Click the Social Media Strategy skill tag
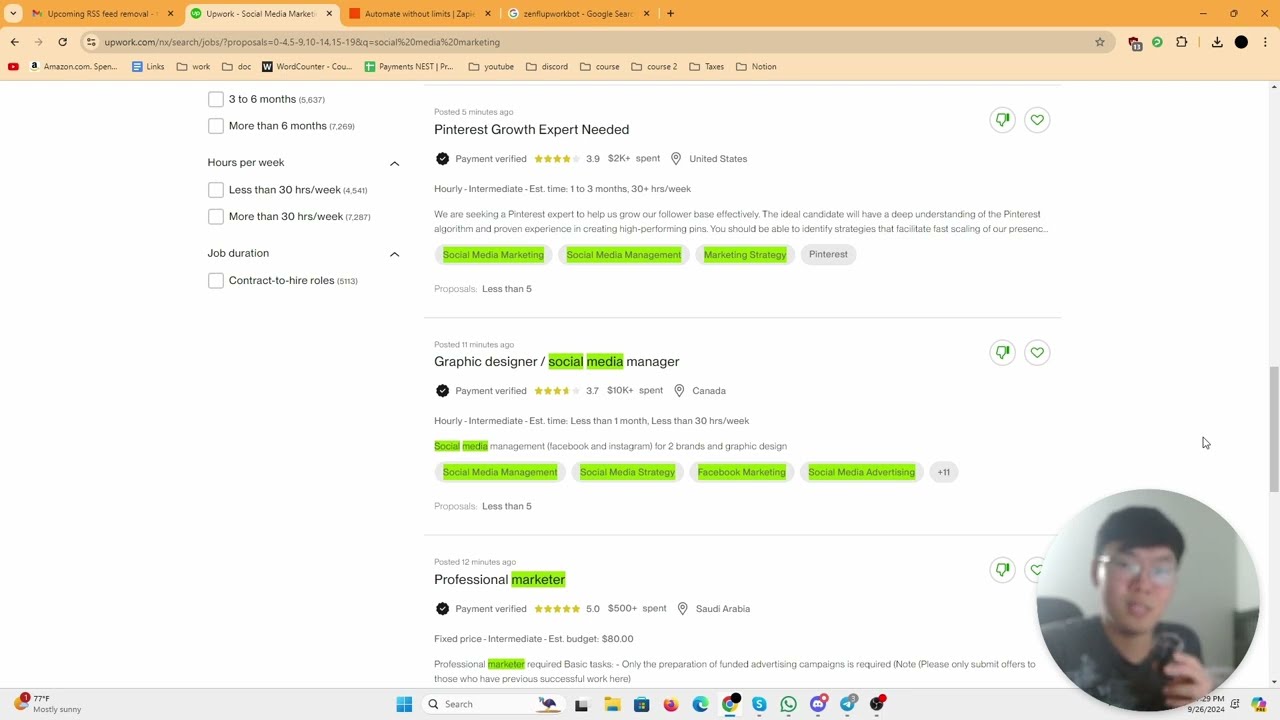Screen dimensions: 1280x720 coord(627,472)
